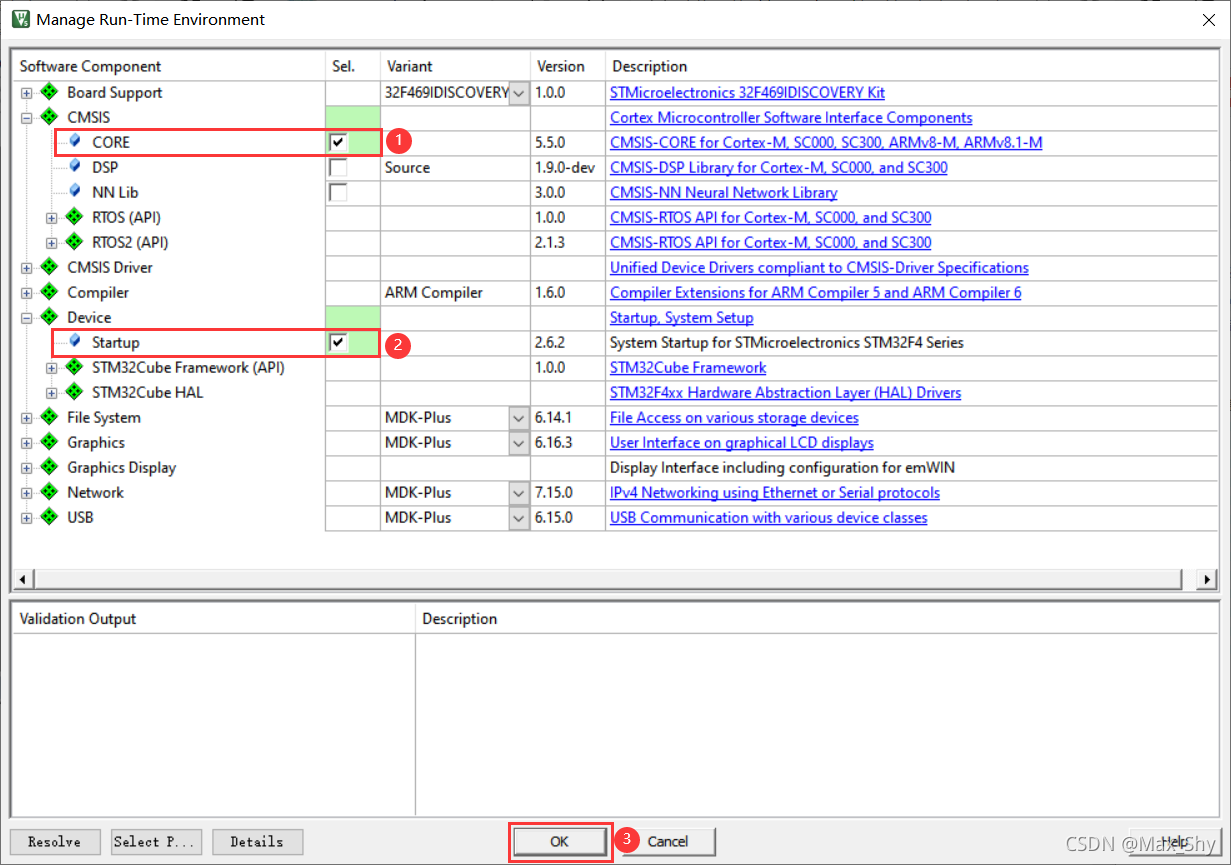Click the Device green diamond icon
Viewport: 1231px width, 865px height.
(x=48, y=317)
